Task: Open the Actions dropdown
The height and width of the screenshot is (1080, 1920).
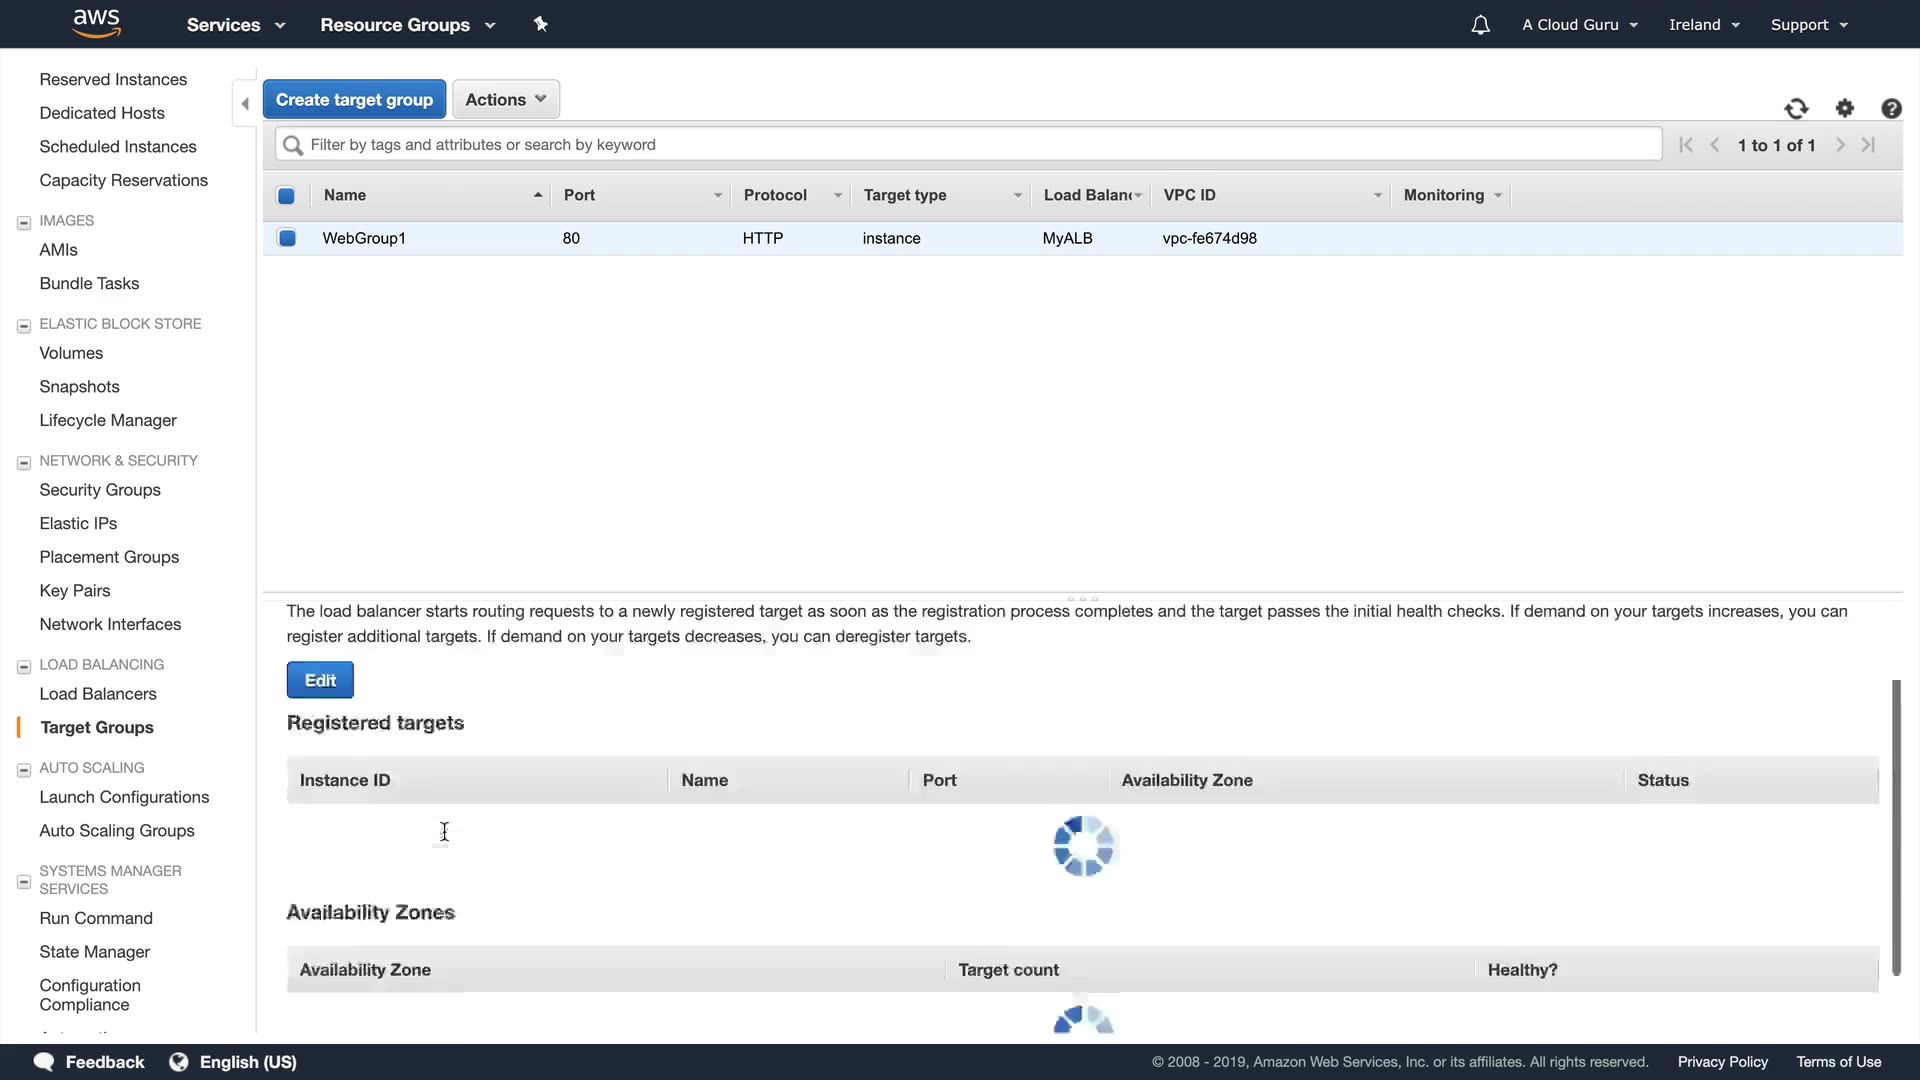Action: coord(506,100)
